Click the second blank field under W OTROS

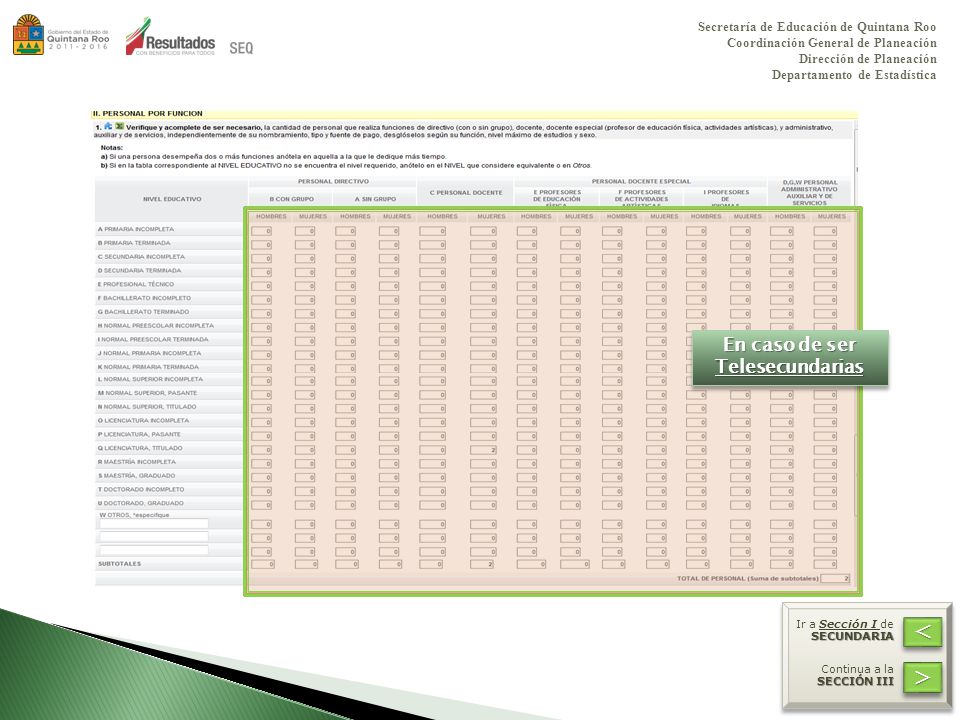coord(154,537)
